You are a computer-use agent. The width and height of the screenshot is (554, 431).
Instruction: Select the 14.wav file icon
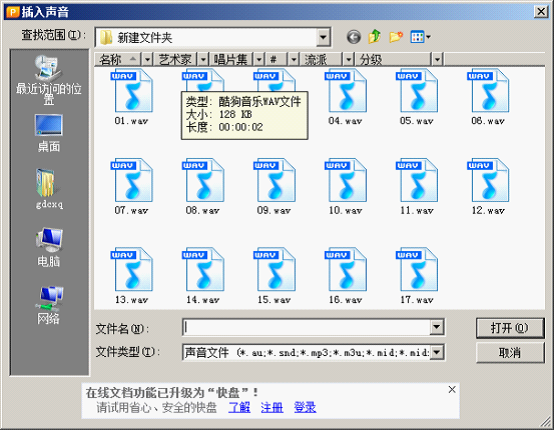(x=203, y=270)
